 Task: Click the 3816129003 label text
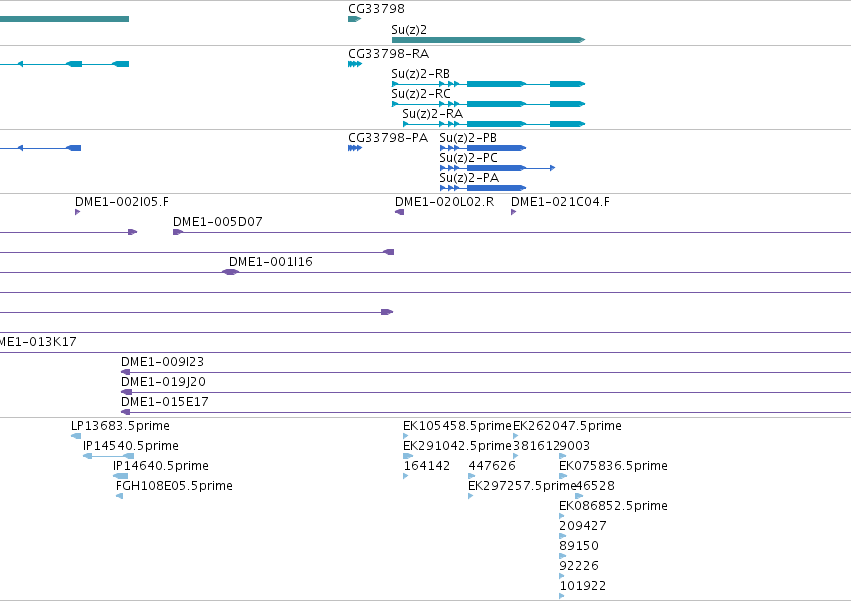[x=551, y=446]
